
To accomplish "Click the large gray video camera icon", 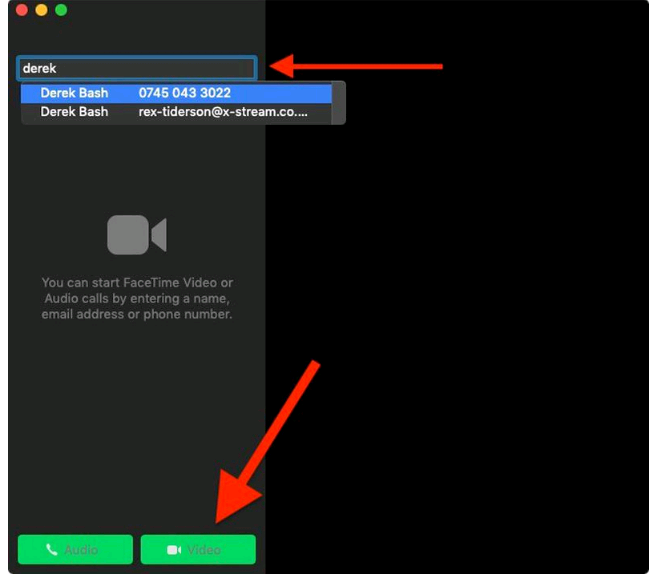I will (x=137, y=235).
